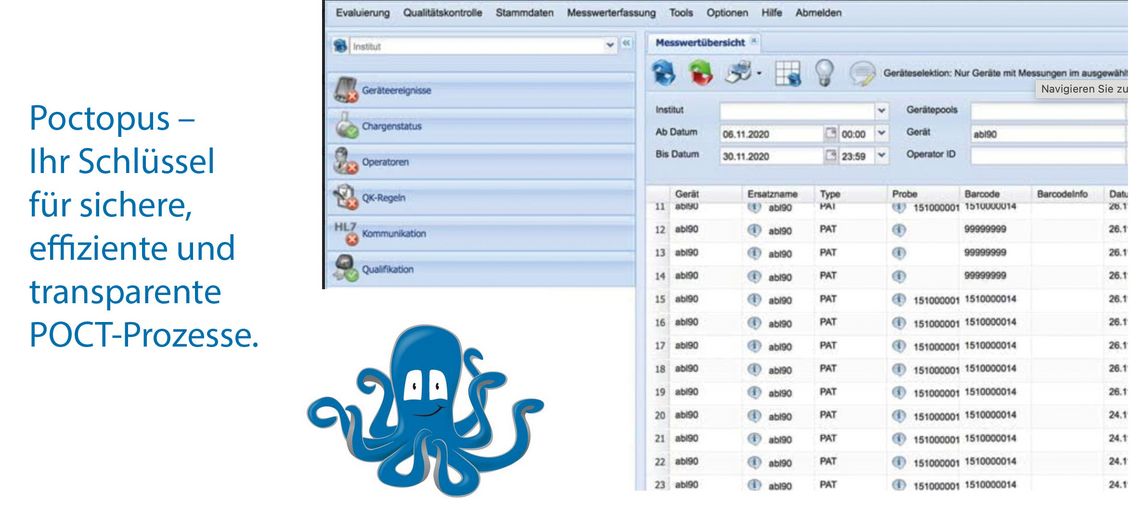Open the Messwerterfassung menu
Viewport: 1140px width, 509px height.
coord(611,12)
